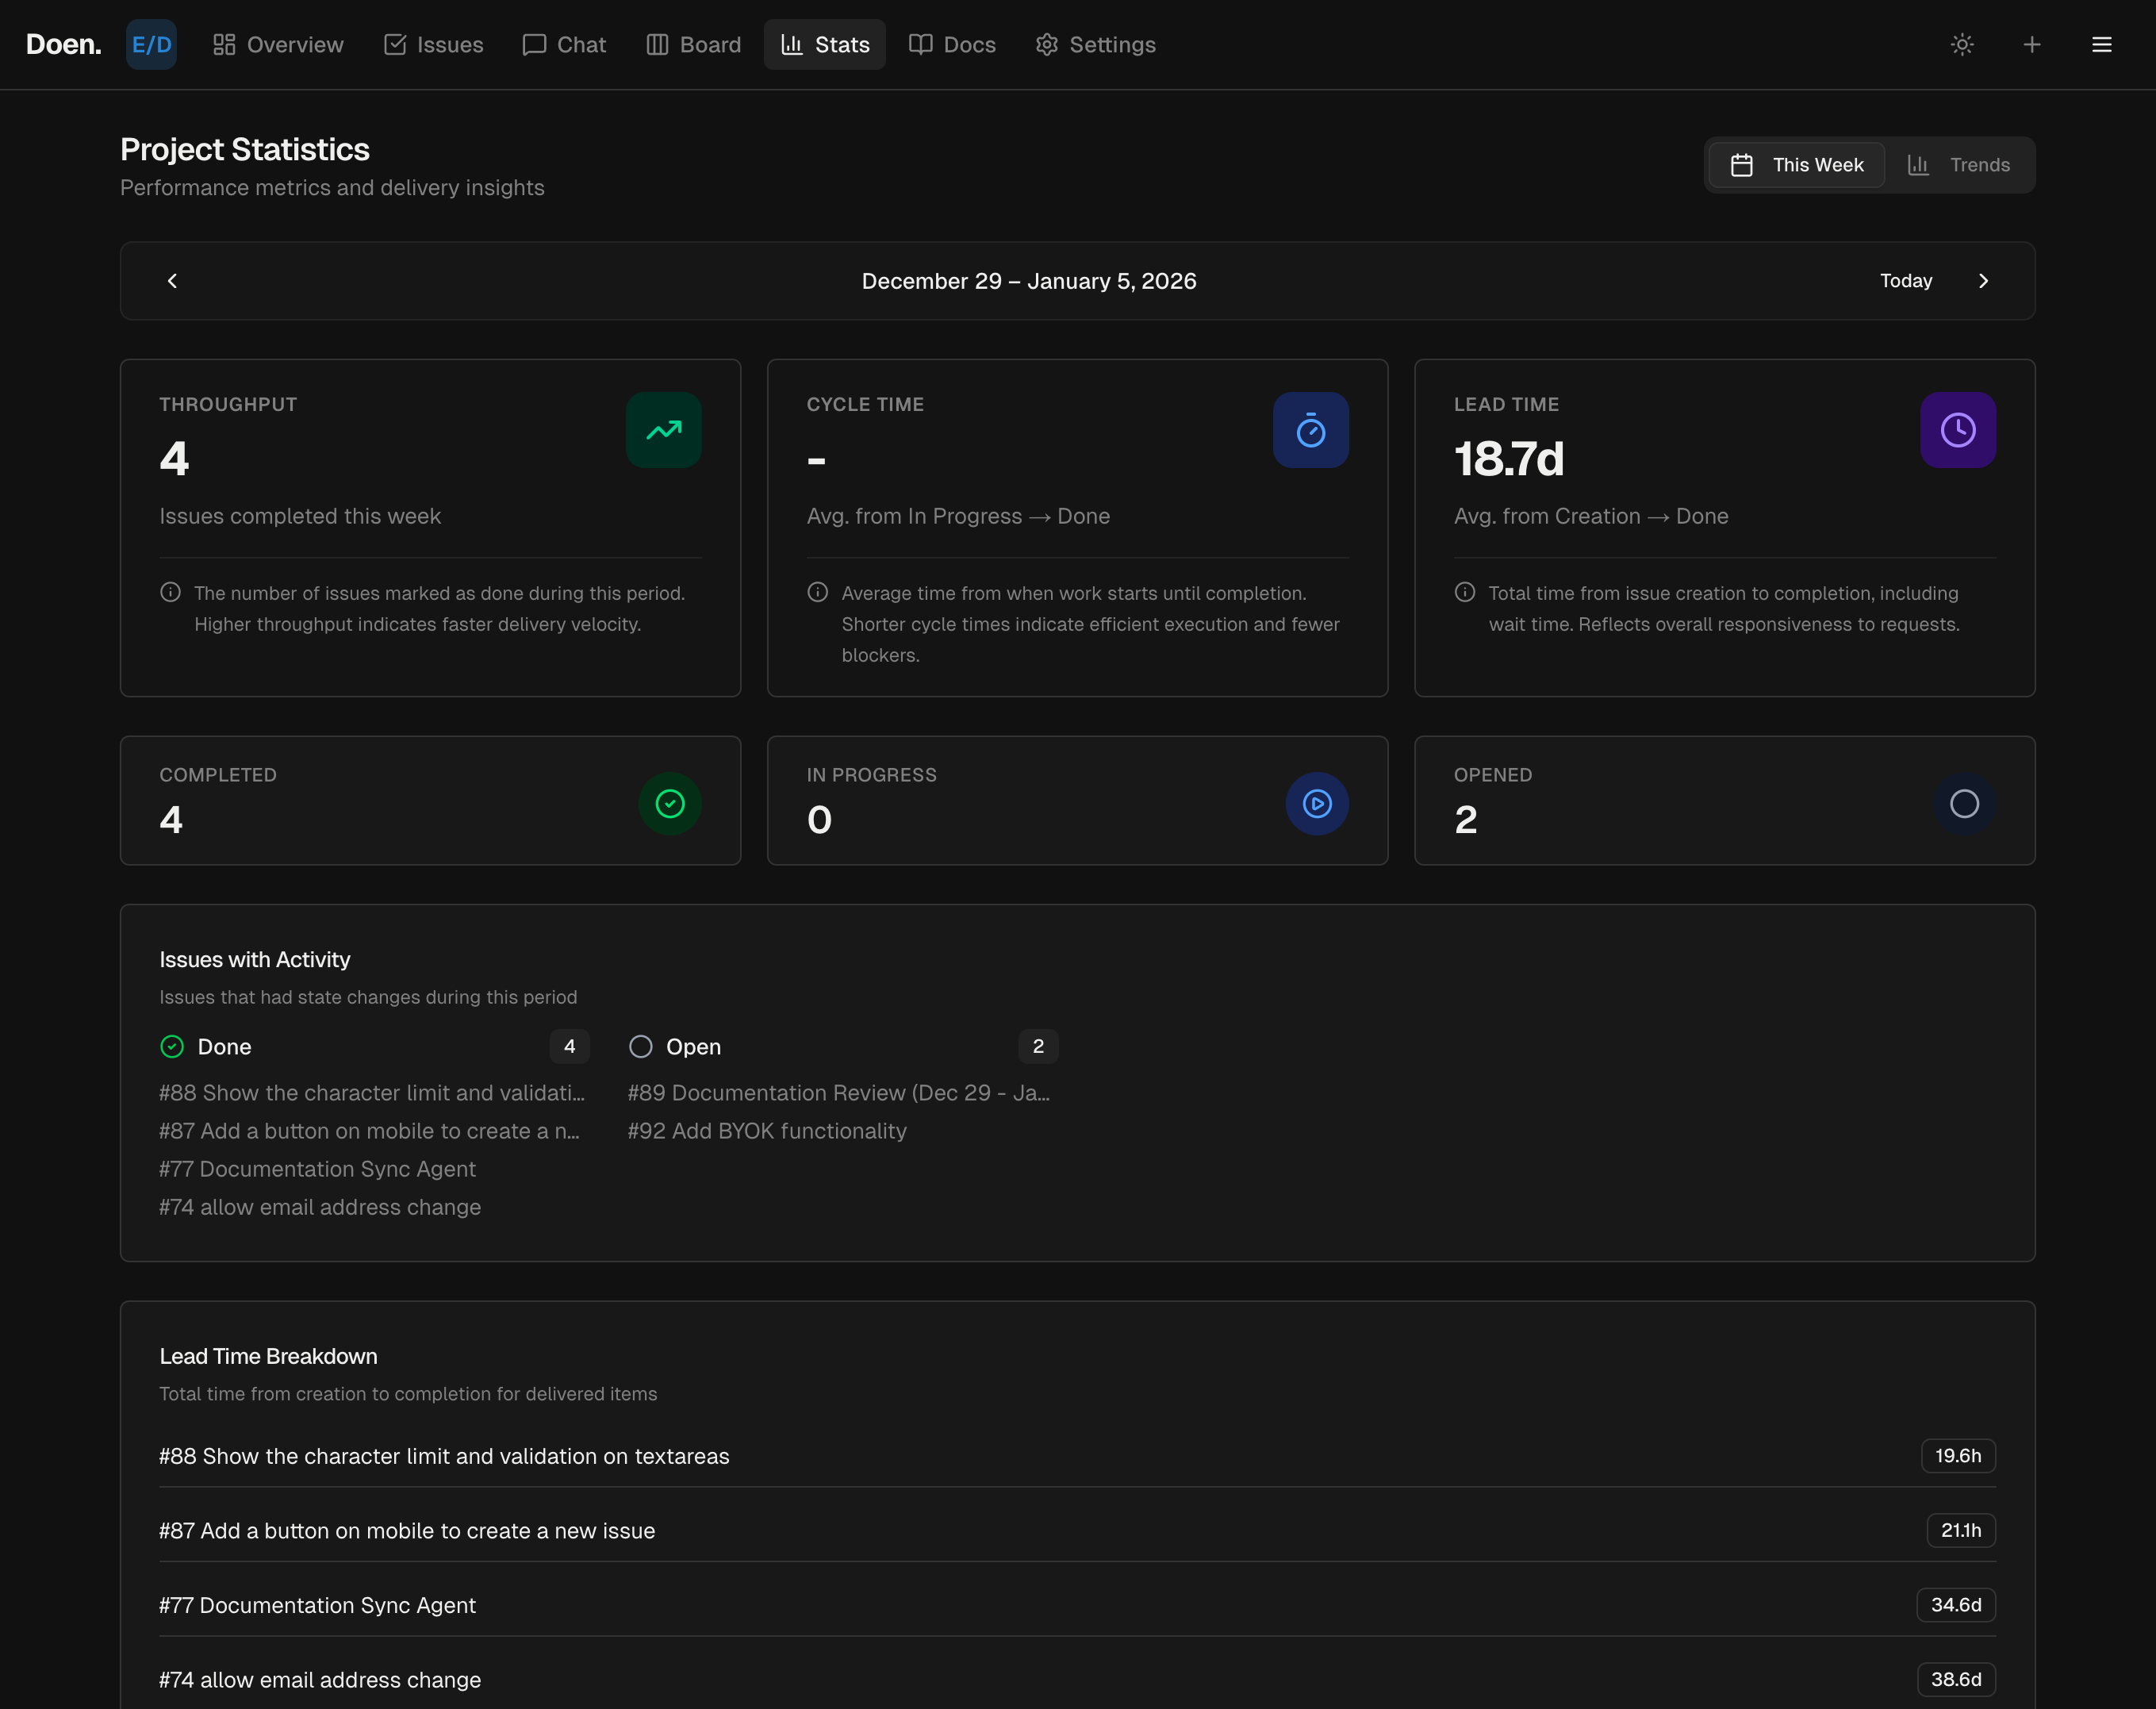Click the E/D project badge
The image size is (2156, 1709).
(x=151, y=45)
